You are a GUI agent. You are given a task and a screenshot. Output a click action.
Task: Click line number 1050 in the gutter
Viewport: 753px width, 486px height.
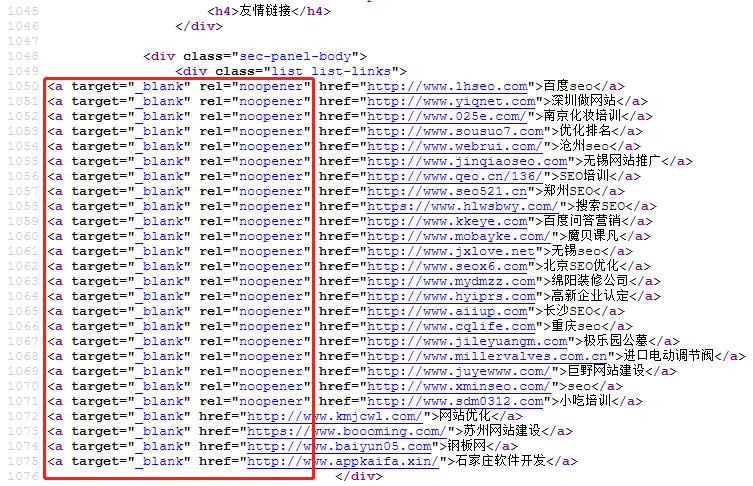click(x=20, y=87)
